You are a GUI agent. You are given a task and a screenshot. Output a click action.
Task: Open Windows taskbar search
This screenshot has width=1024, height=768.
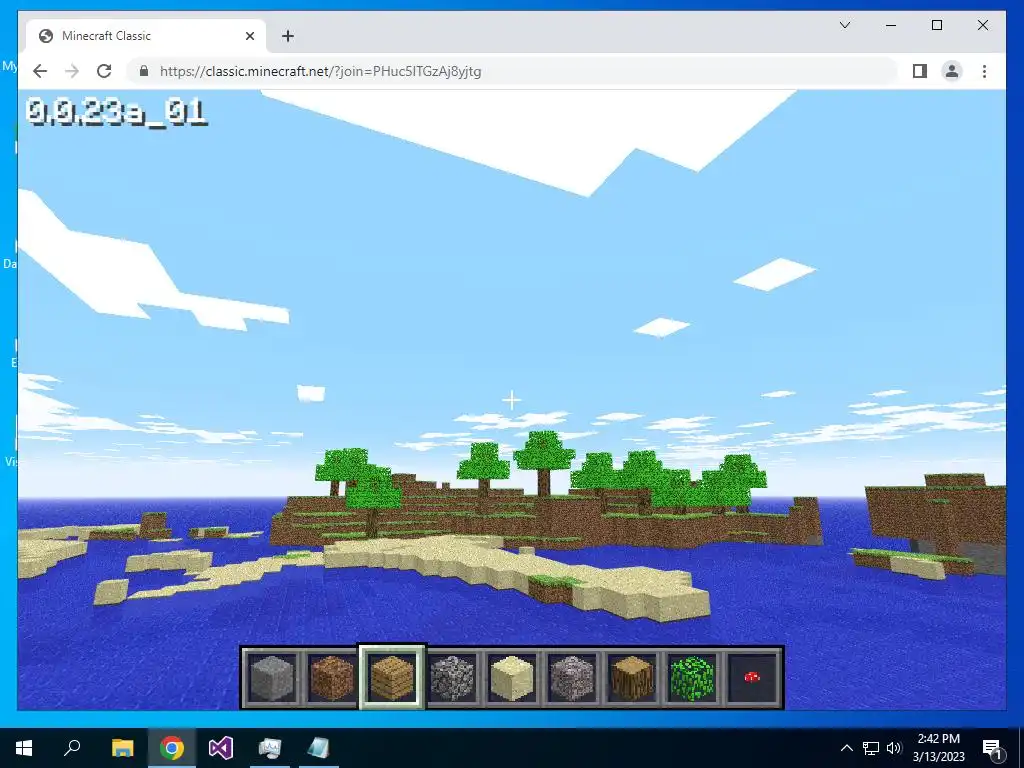72,748
